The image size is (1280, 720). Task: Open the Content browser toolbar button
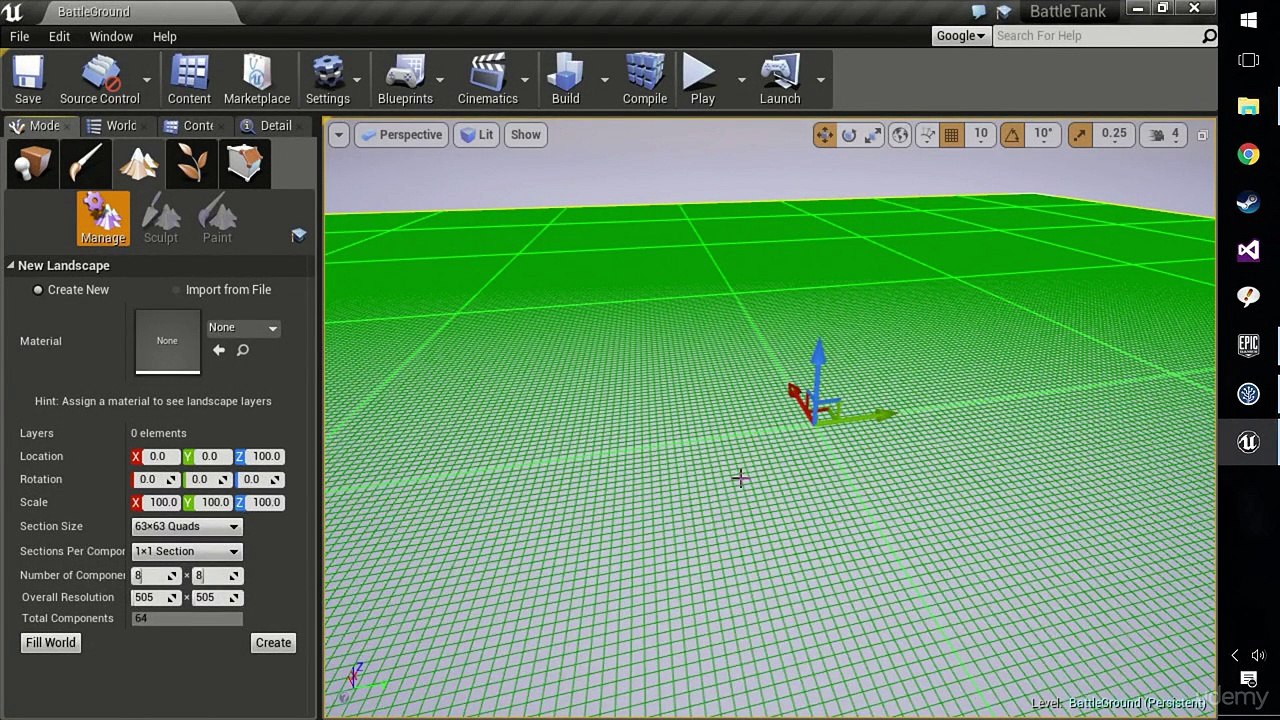click(x=189, y=80)
